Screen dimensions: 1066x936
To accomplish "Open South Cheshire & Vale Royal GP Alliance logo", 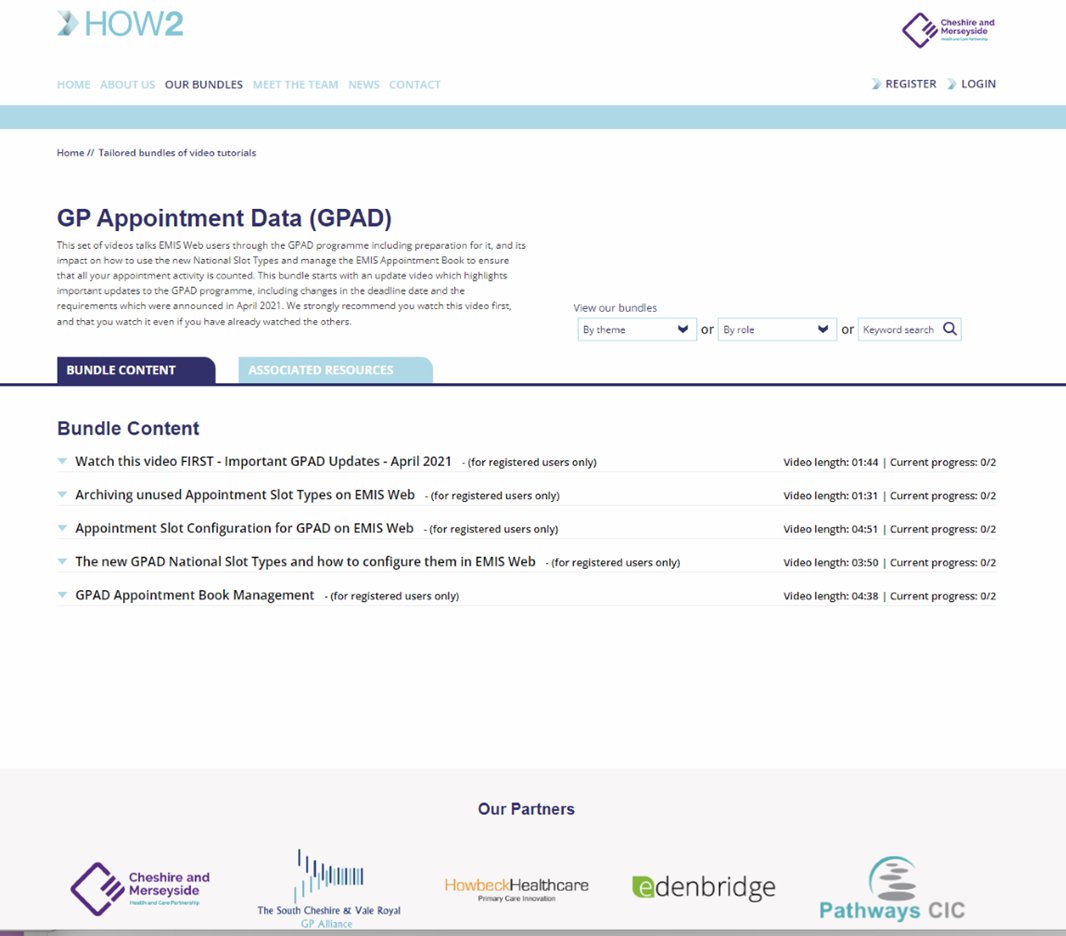I will (329, 888).
